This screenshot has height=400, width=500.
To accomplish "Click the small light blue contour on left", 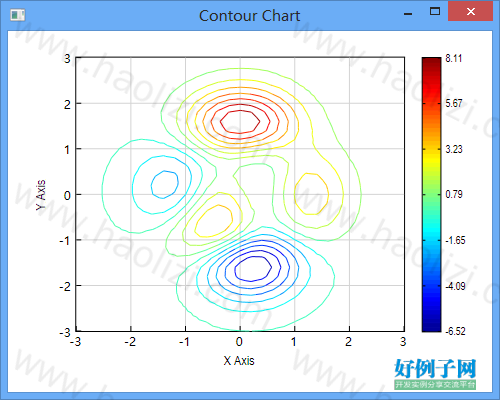I will pyautogui.click(x=164, y=185).
